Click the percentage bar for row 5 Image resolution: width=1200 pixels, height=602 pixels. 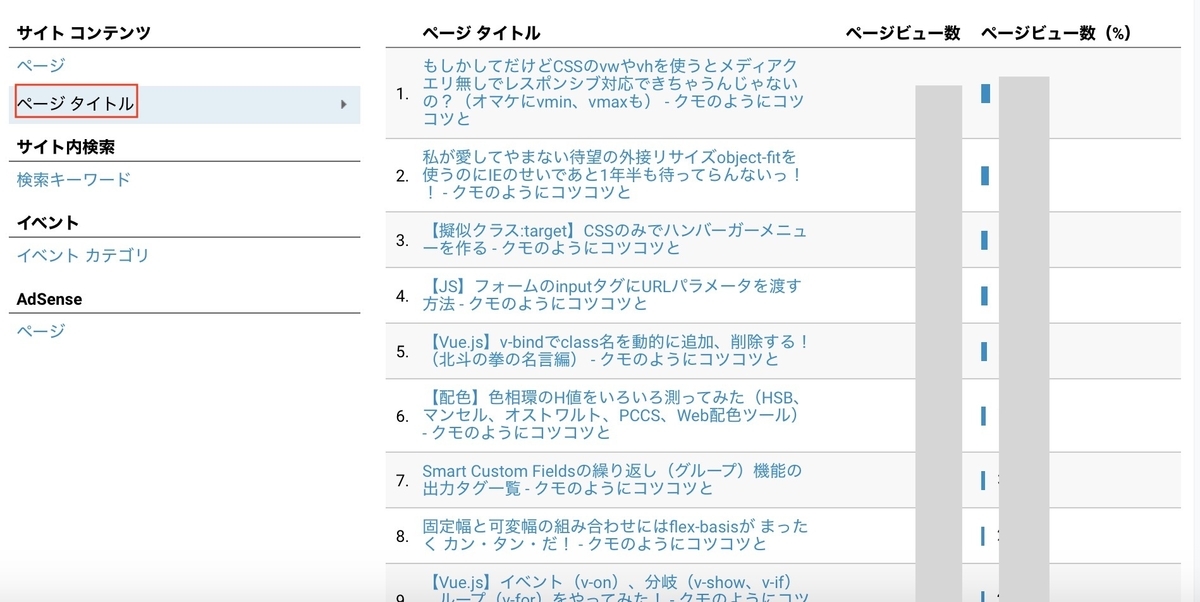pyautogui.click(x=985, y=351)
